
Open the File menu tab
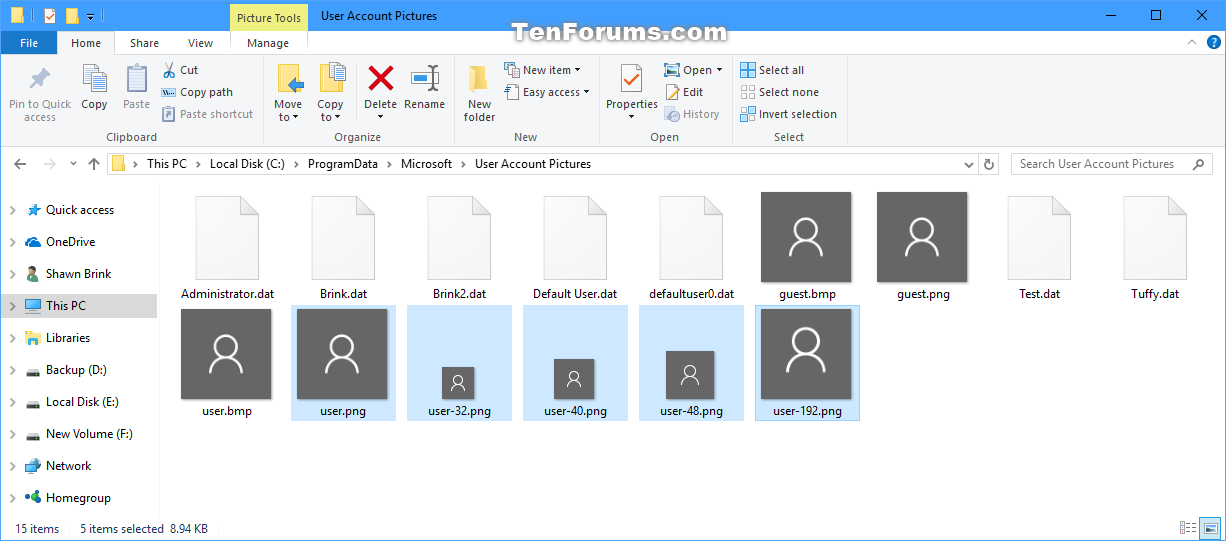tap(29, 43)
